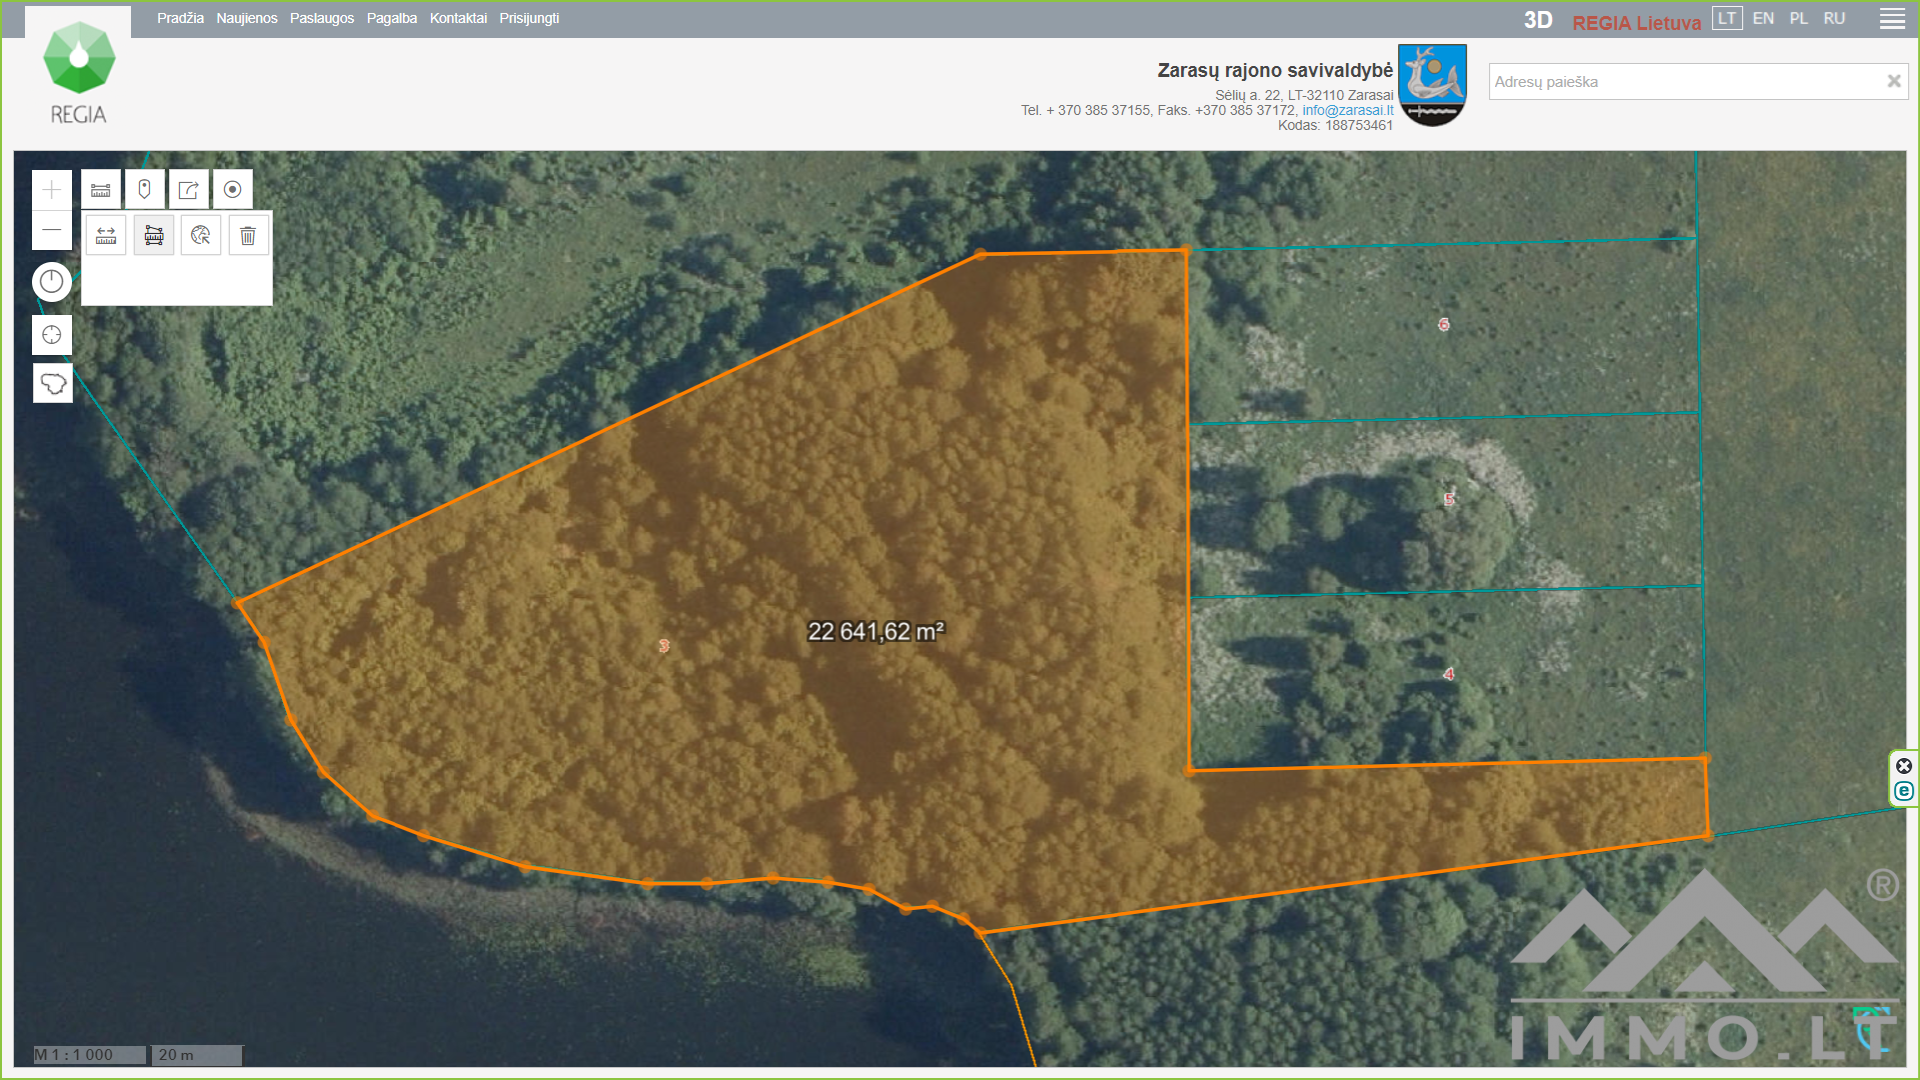Click the circular target record tool
This screenshot has width=1920, height=1080.
click(233, 189)
